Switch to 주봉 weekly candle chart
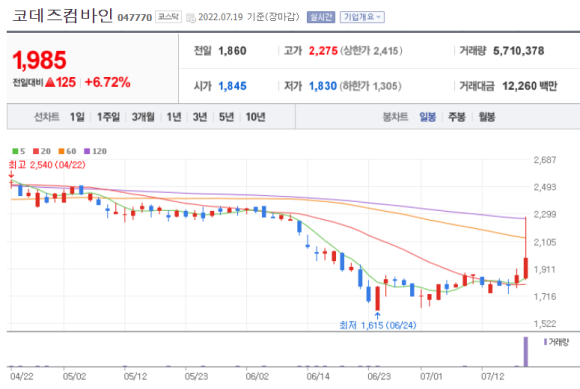Image resolution: width=580 pixels, height=389 pixels. [457, 117]
